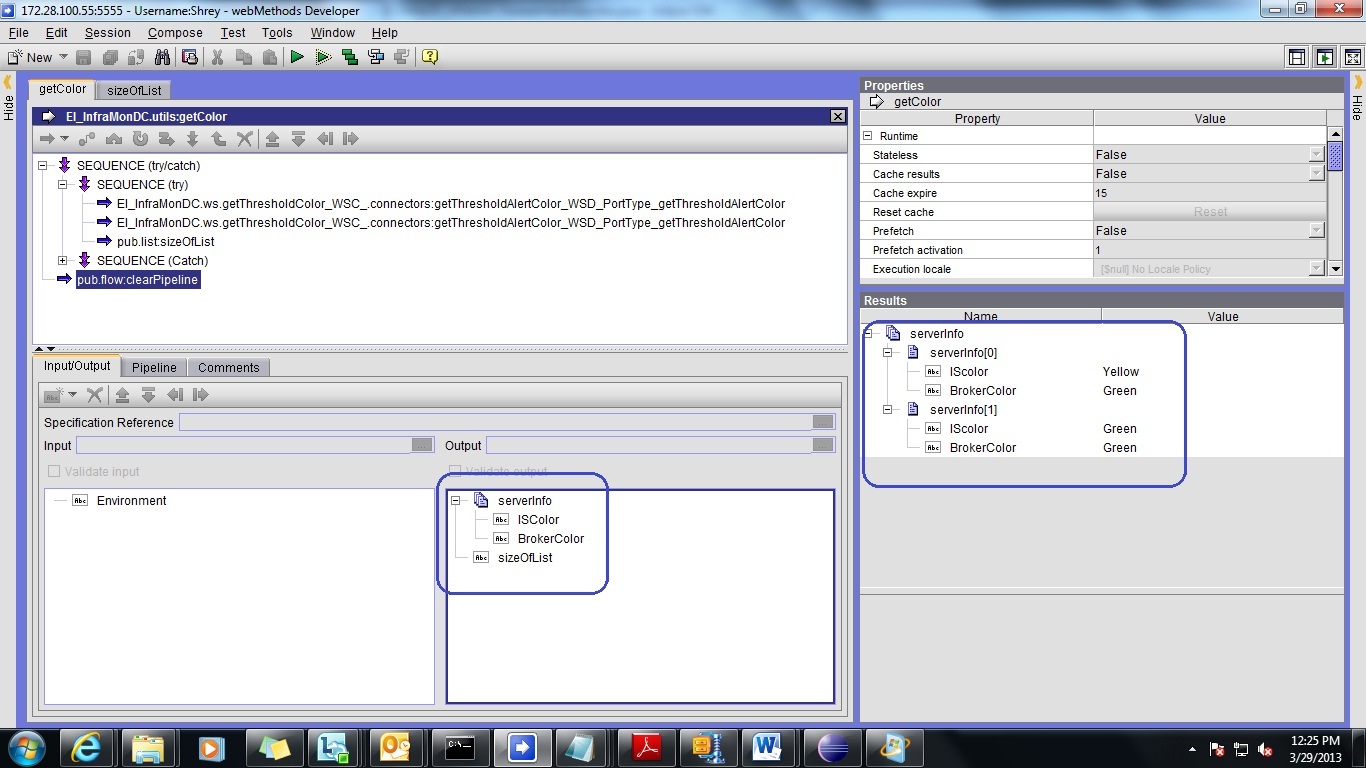Open the New dropdown arrow

pos(64,57)
